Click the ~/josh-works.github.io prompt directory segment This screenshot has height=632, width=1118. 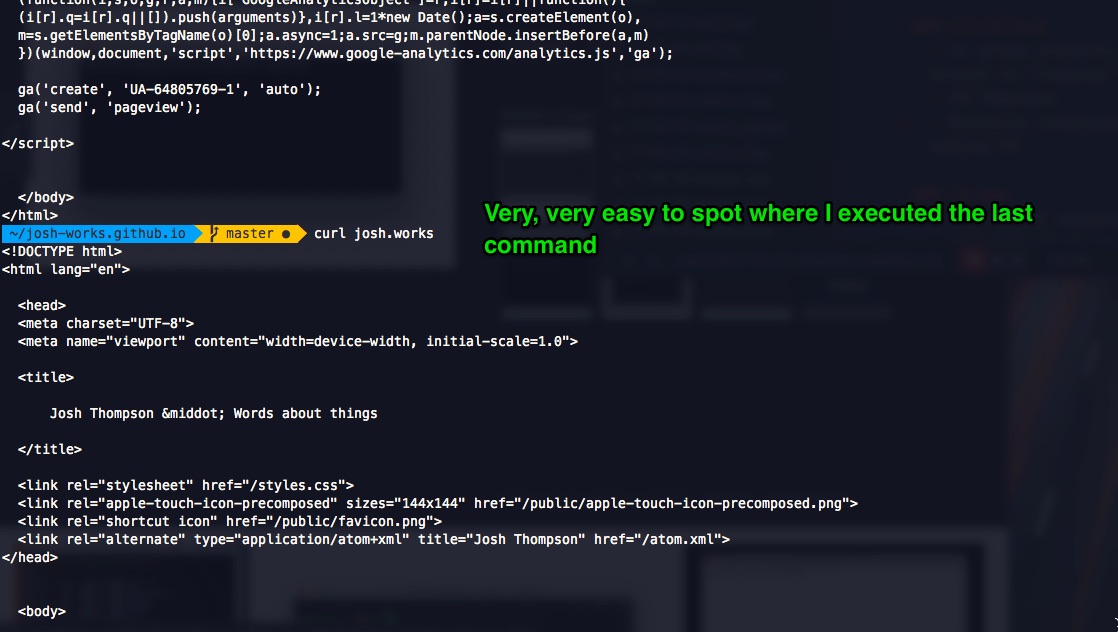click(98, 233)
